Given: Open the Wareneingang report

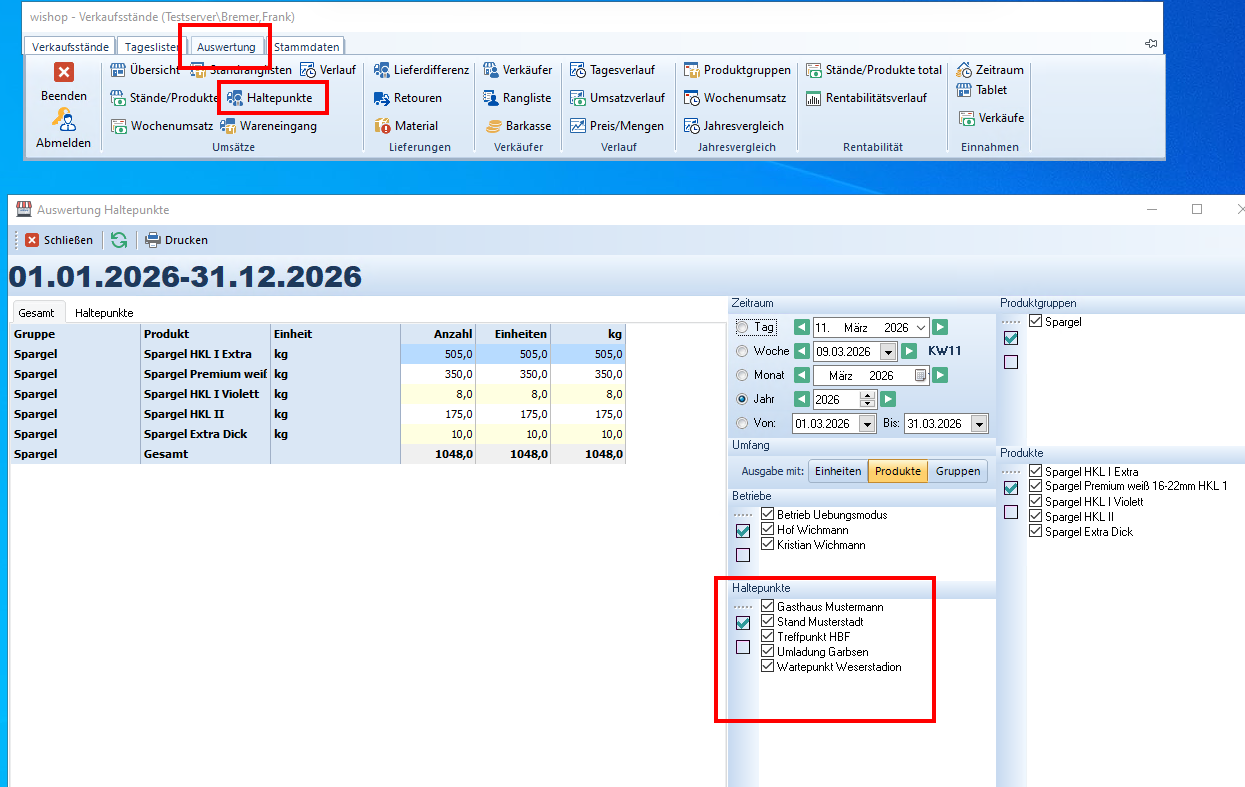Looking at the screenshot, I should coord(268,126).
